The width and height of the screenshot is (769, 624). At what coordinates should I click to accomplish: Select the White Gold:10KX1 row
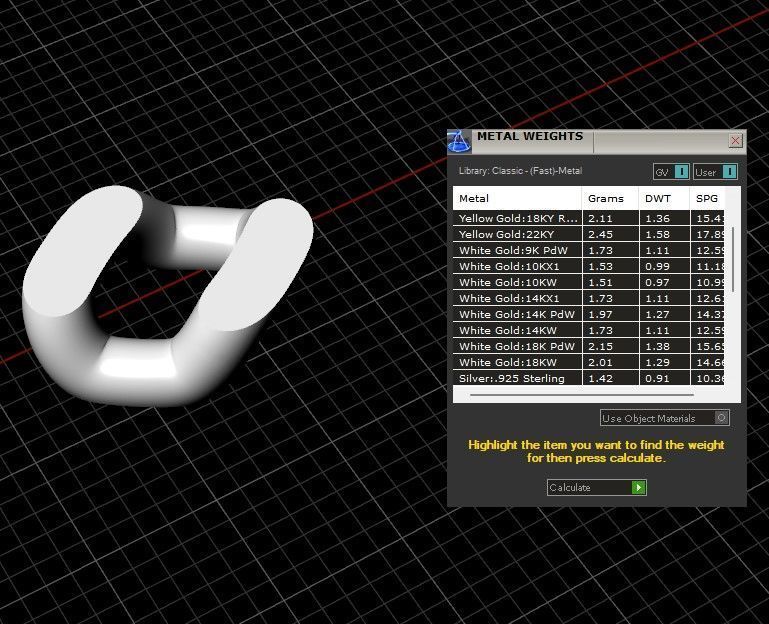point(589,266)
